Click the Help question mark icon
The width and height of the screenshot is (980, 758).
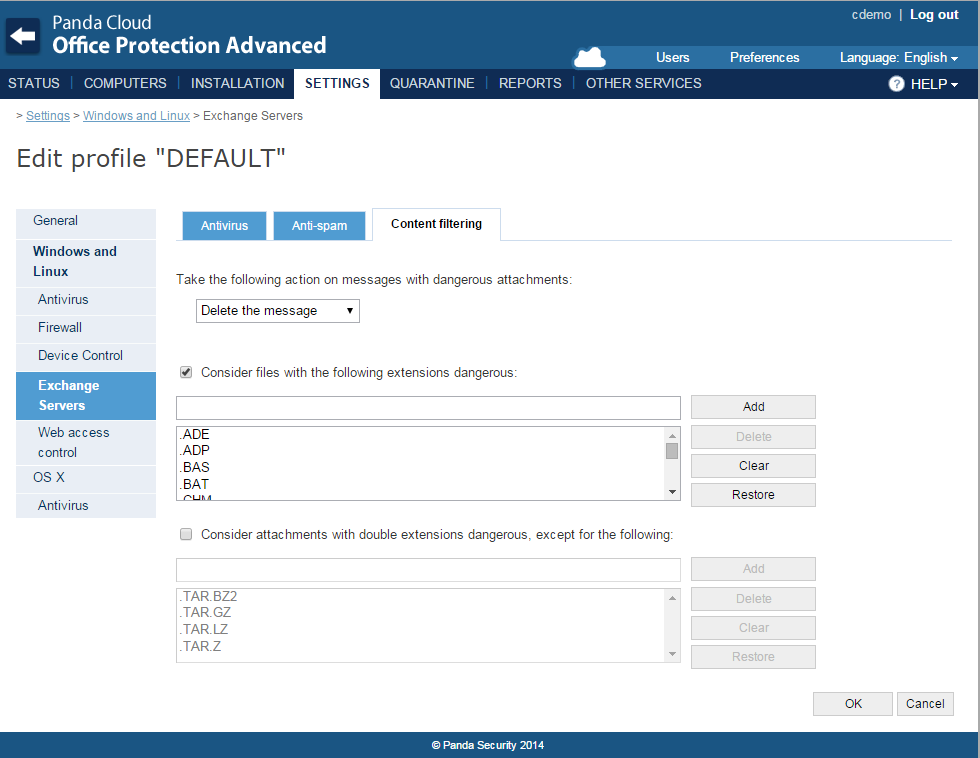point(896,84)
